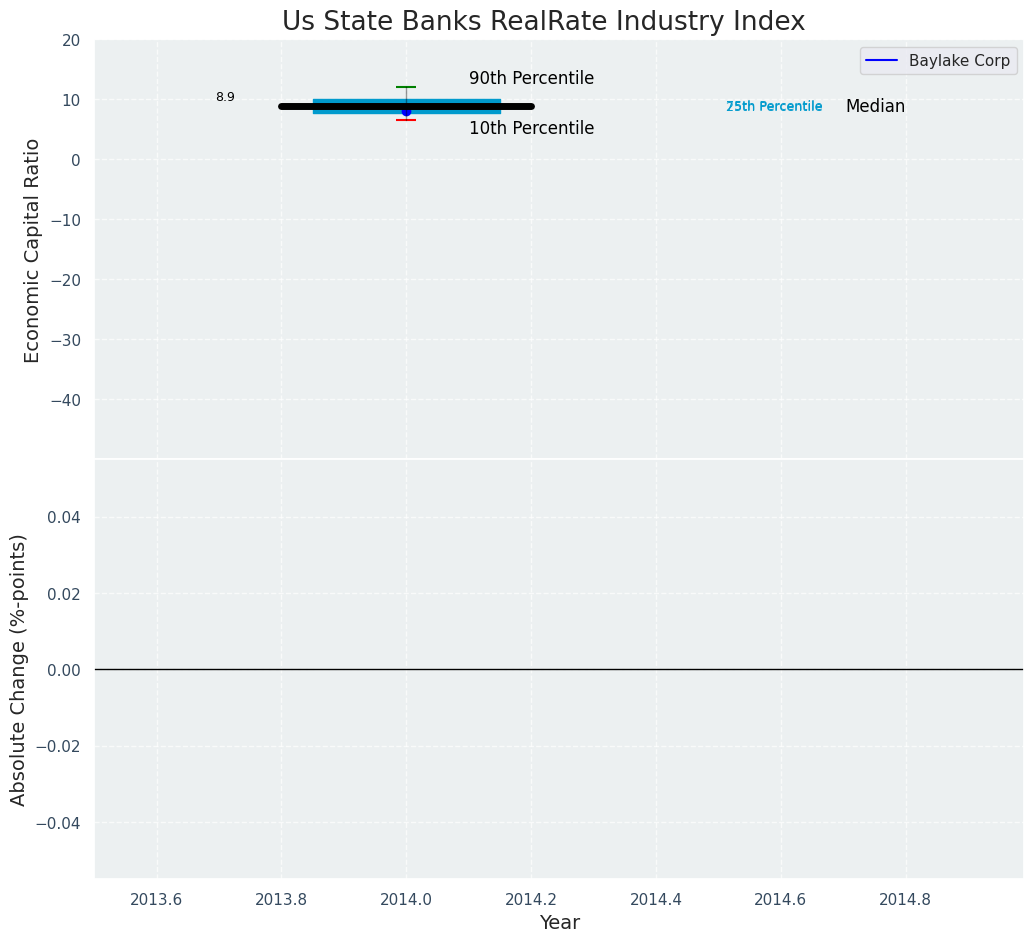Image resolution: width=1034 pixels, height=942 pixels.
Task: Click the 0.00 tick on the lower y-axis
Action: click(63, 669)
